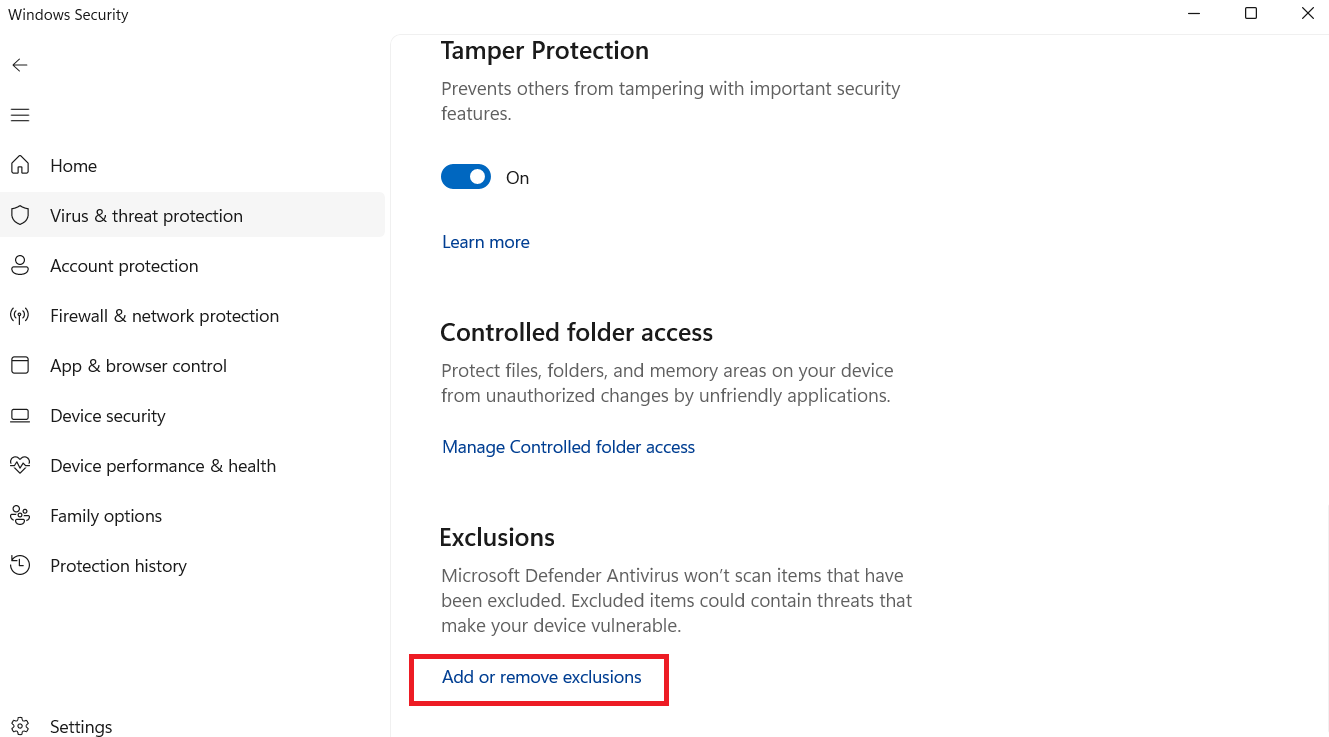Open the Tamper Protection Learn more link
This screenshot has width=1329, height=737.
(486, 242)
